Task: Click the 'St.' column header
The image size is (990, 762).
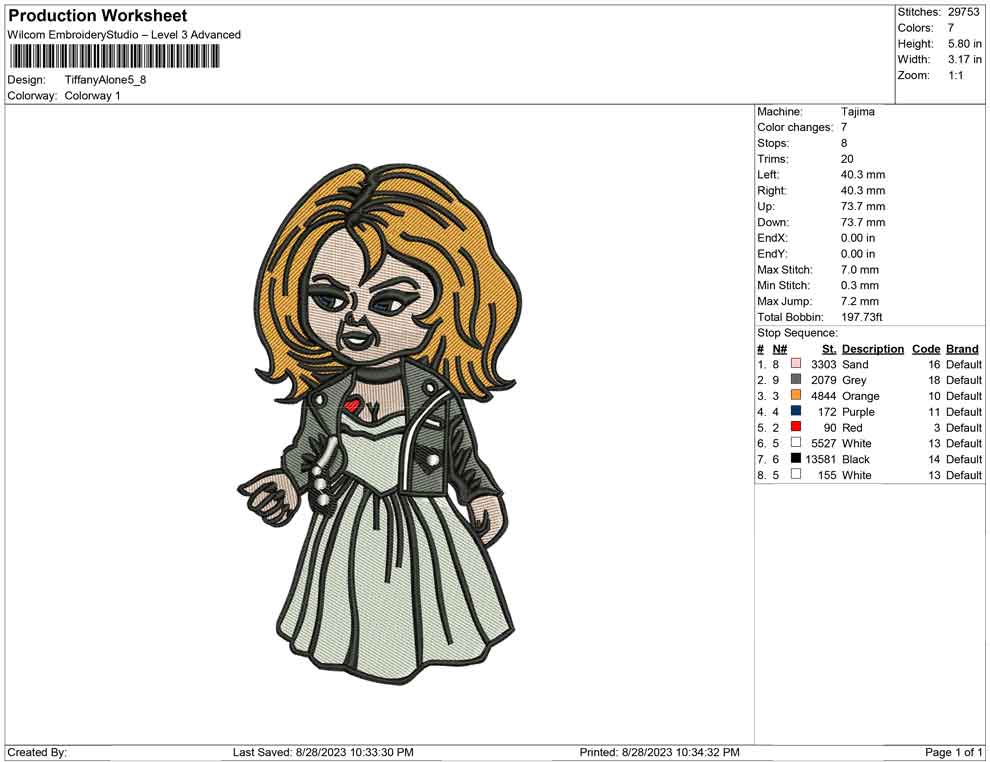Action: [829, 349]
